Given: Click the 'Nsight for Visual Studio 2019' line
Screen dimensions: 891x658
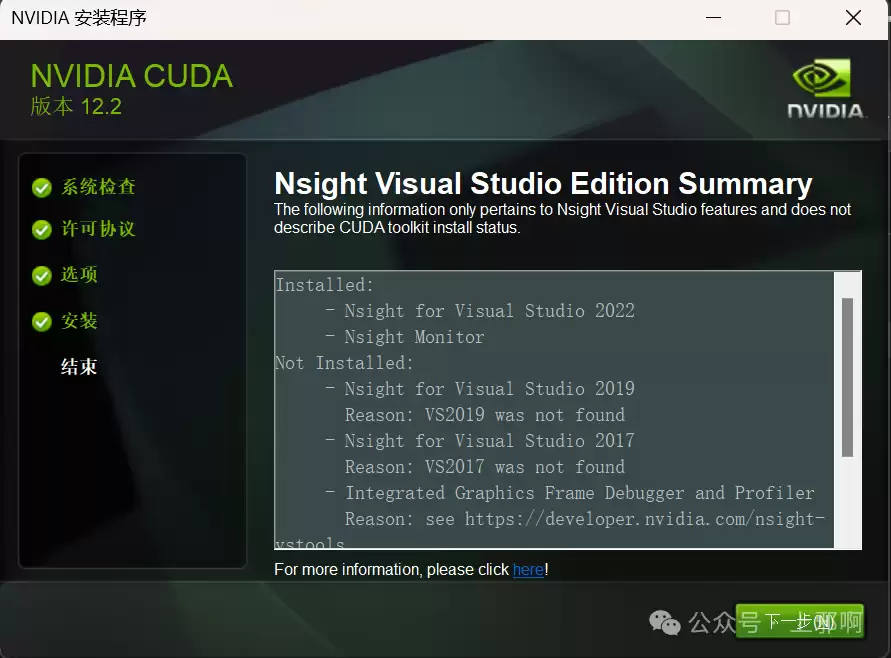Looking at the screenshot, I should tap(489, 389).
